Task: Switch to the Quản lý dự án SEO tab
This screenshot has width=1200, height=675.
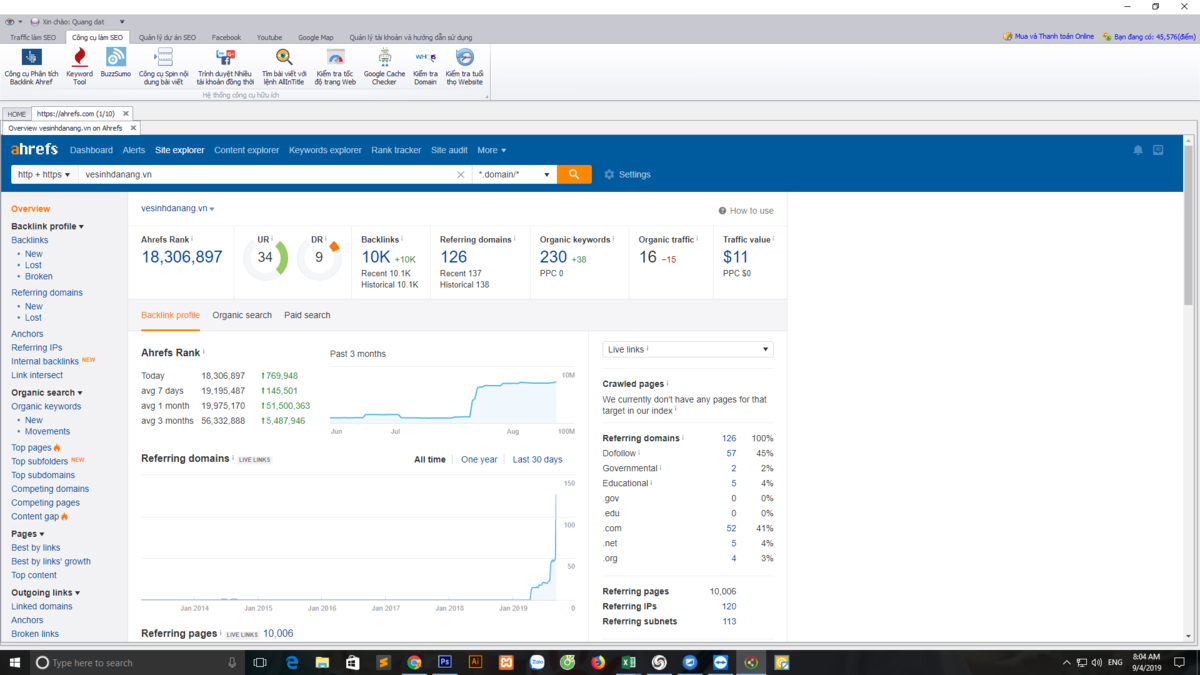Action: click(167, 37)
